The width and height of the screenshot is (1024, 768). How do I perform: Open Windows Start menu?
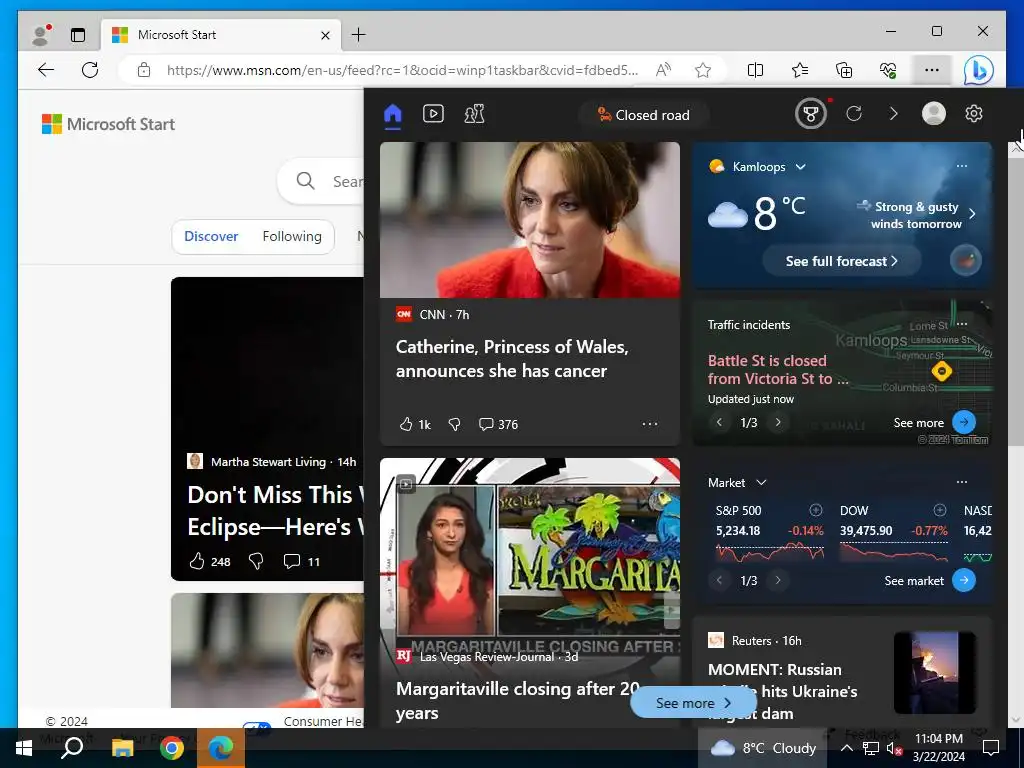tap(24, 748)
